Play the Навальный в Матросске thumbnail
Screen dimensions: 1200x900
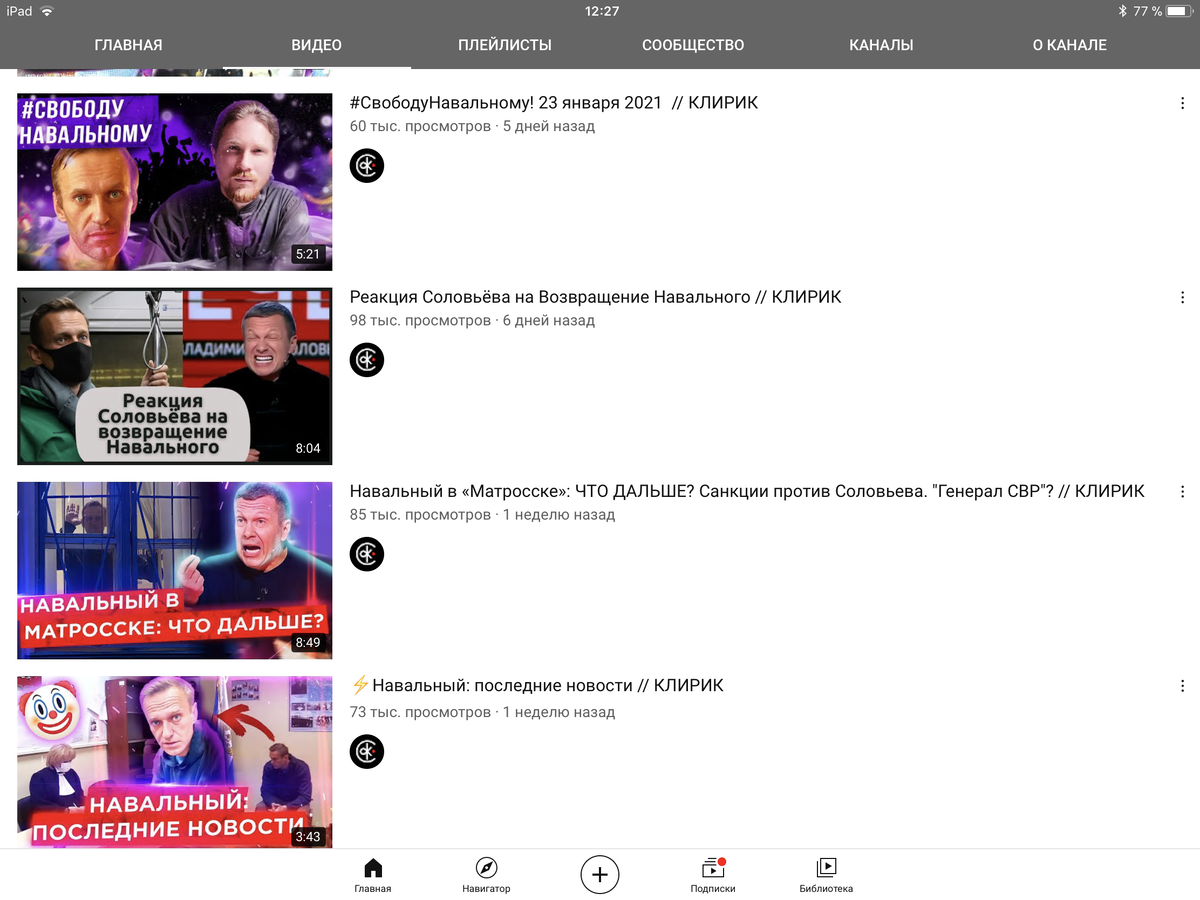[x=175, y=570]
